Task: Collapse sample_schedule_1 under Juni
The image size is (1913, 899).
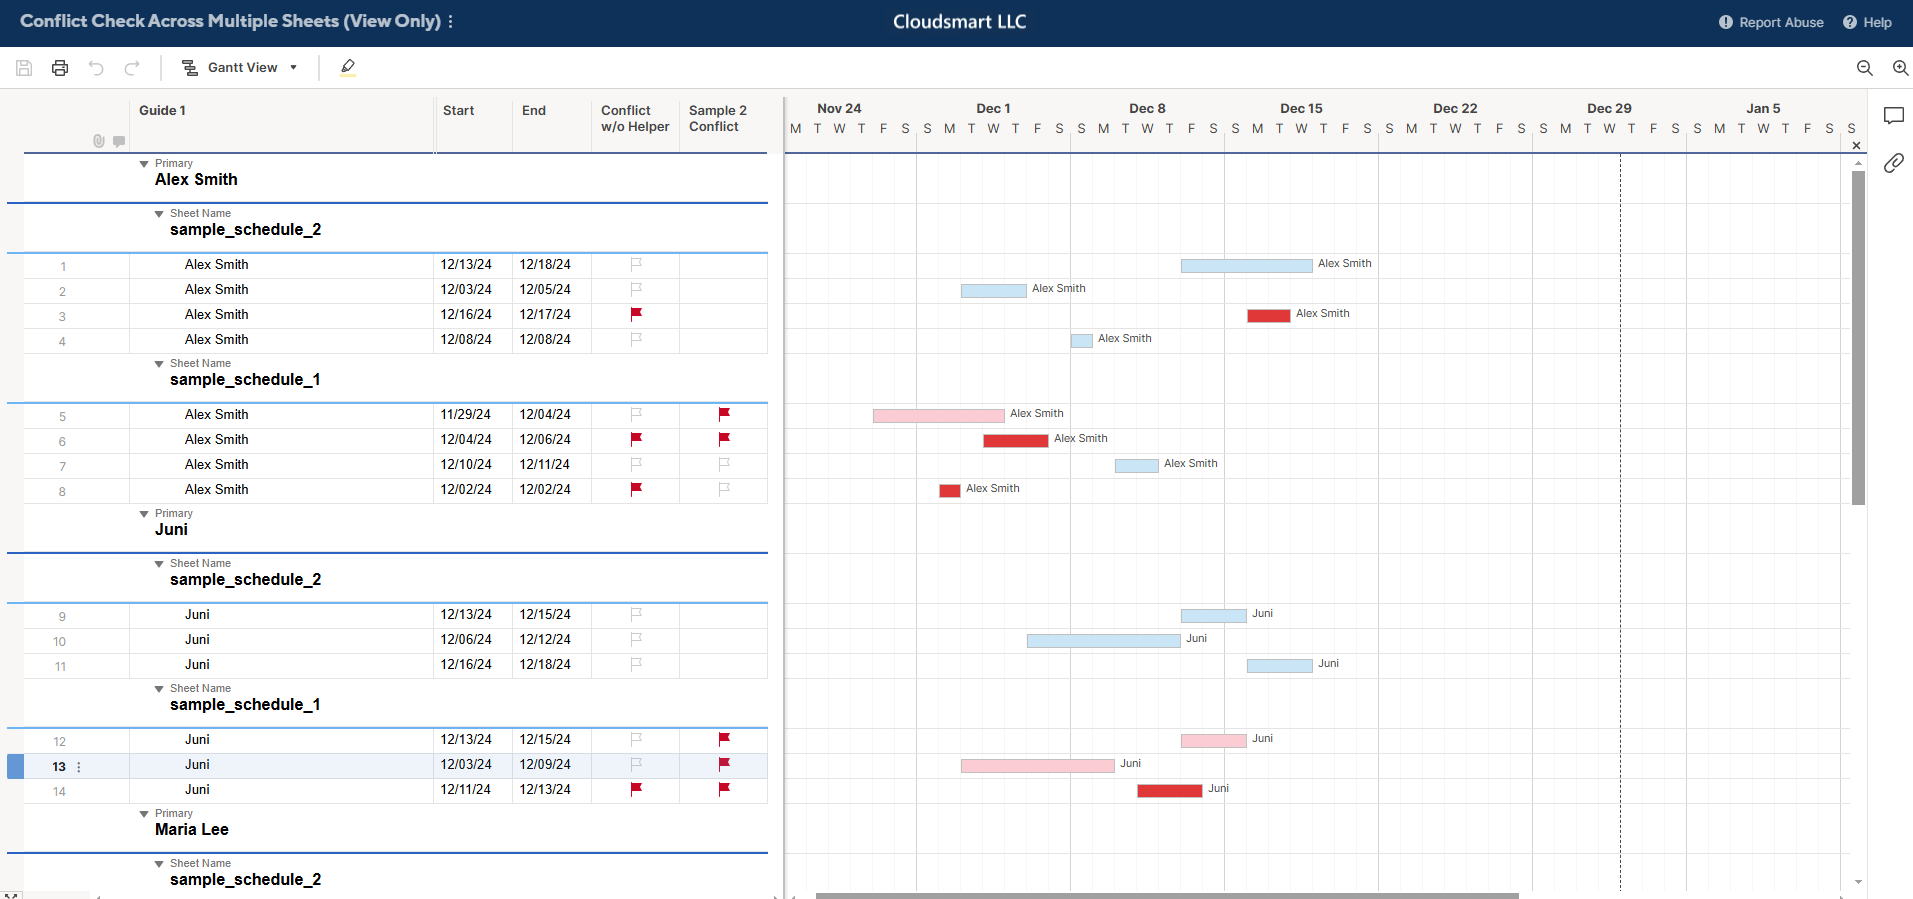Action: click(159, 689)
